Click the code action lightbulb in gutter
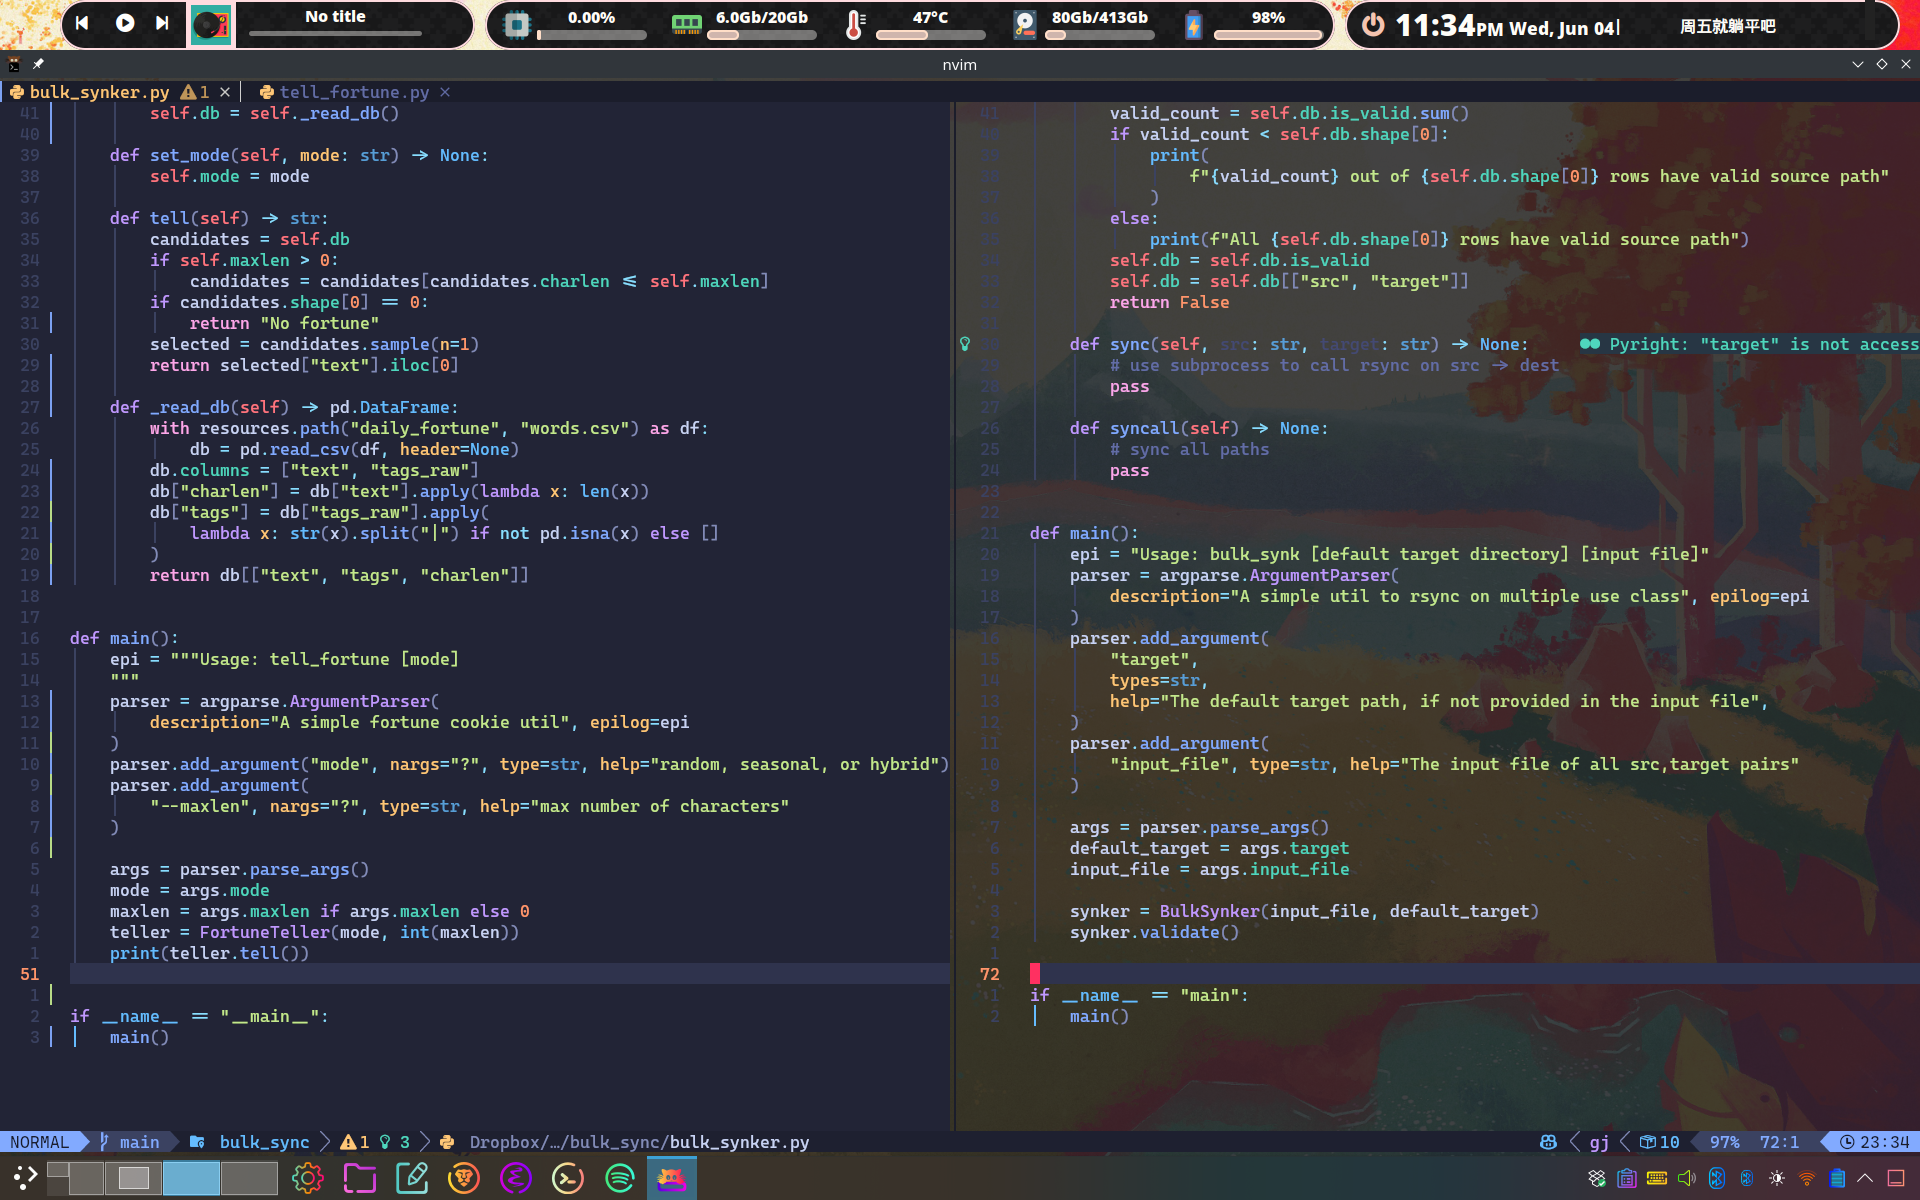 [x=965, y=344]
